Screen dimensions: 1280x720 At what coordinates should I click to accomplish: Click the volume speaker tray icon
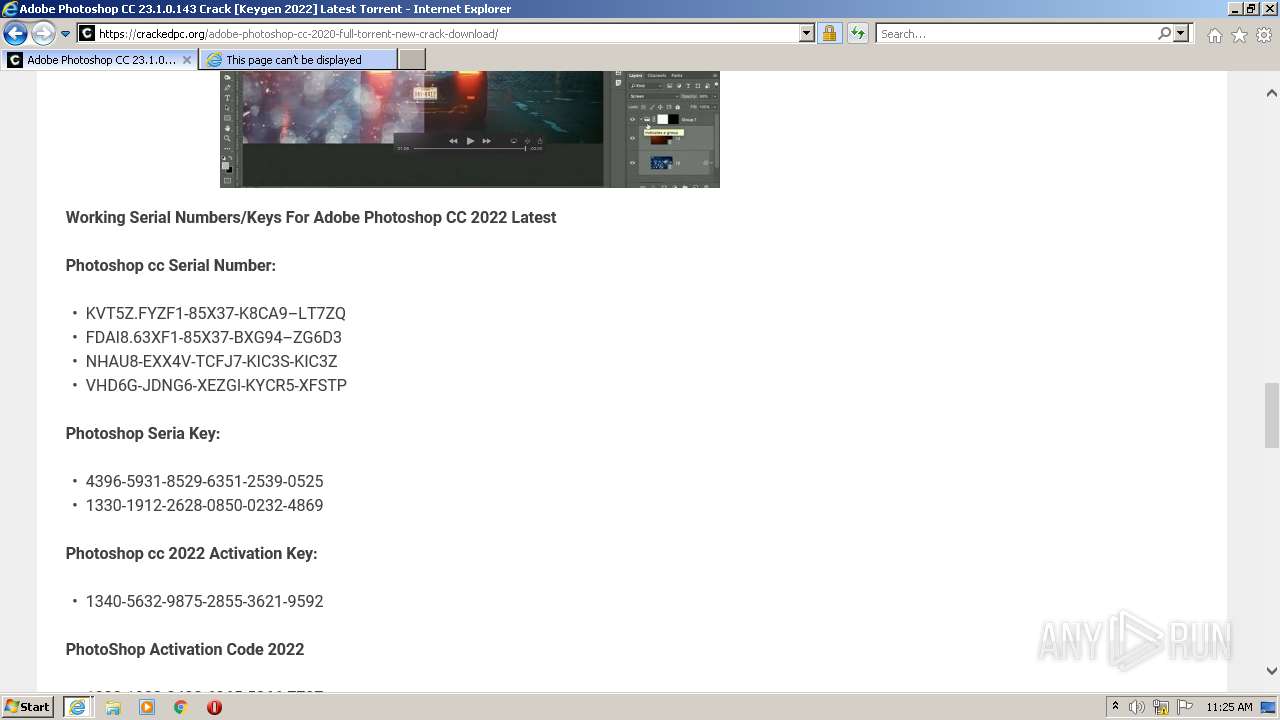point(1137,707)
